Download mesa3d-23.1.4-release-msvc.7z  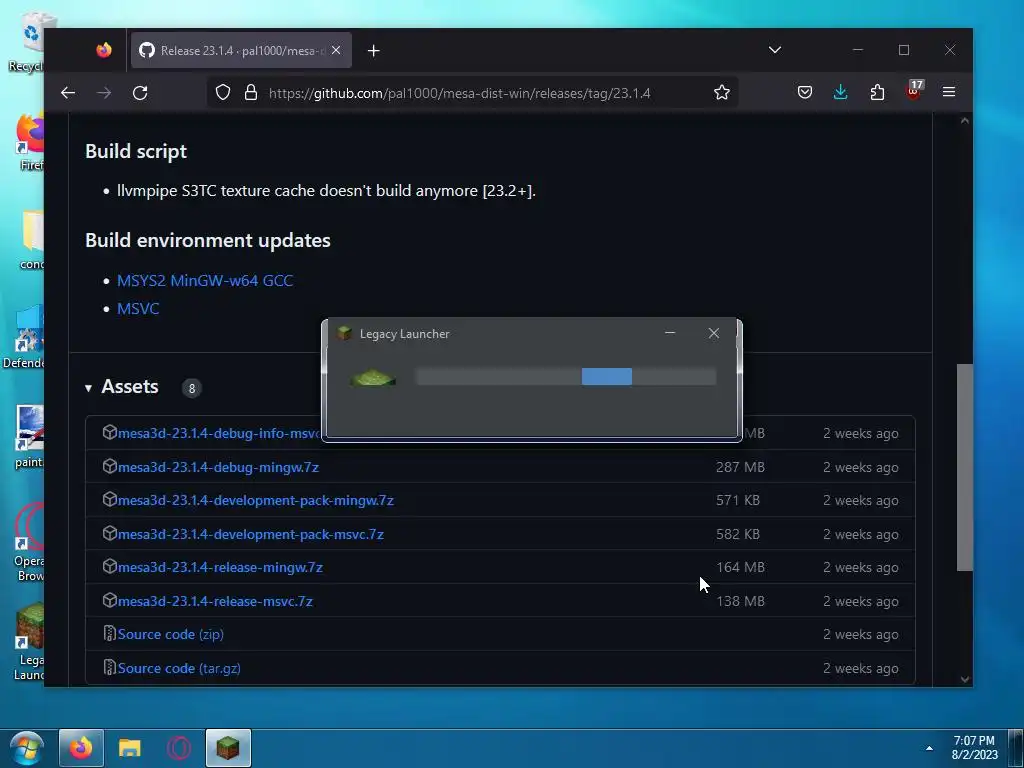point(215,601)
